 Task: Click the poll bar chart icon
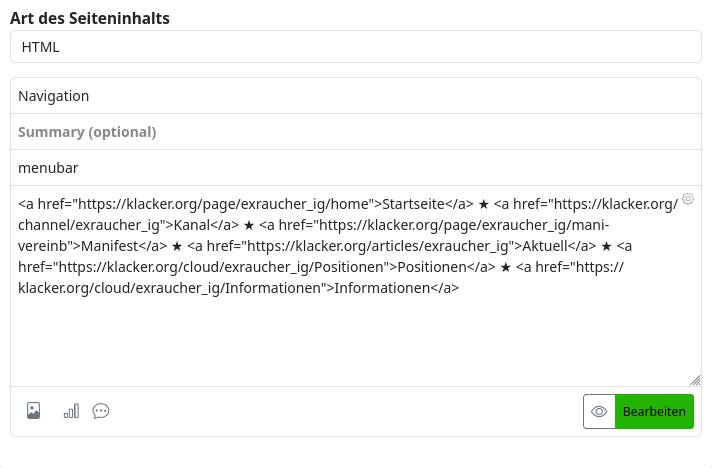click(x=71, y=411)
